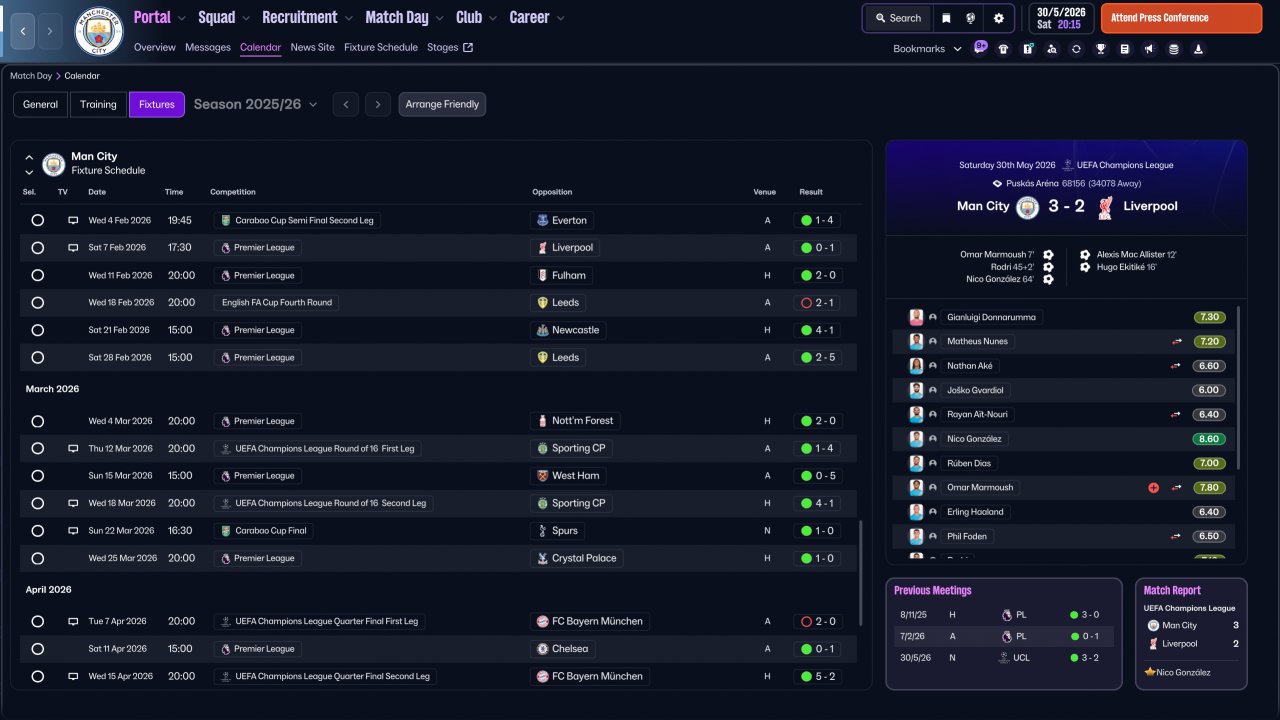
Task: Open the Manchester City club badge
Action: click(99, 31)
